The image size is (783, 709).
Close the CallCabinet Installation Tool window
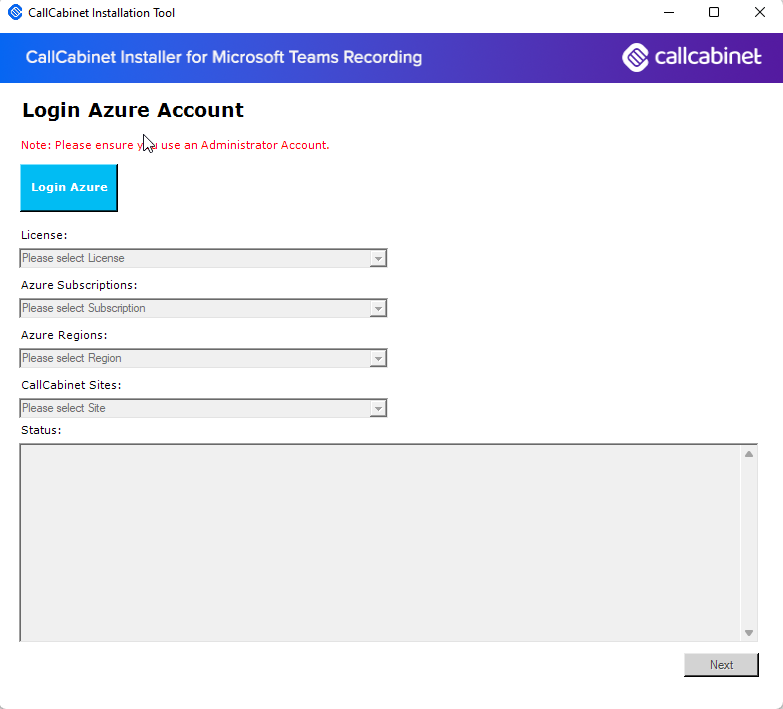point(760,12)
